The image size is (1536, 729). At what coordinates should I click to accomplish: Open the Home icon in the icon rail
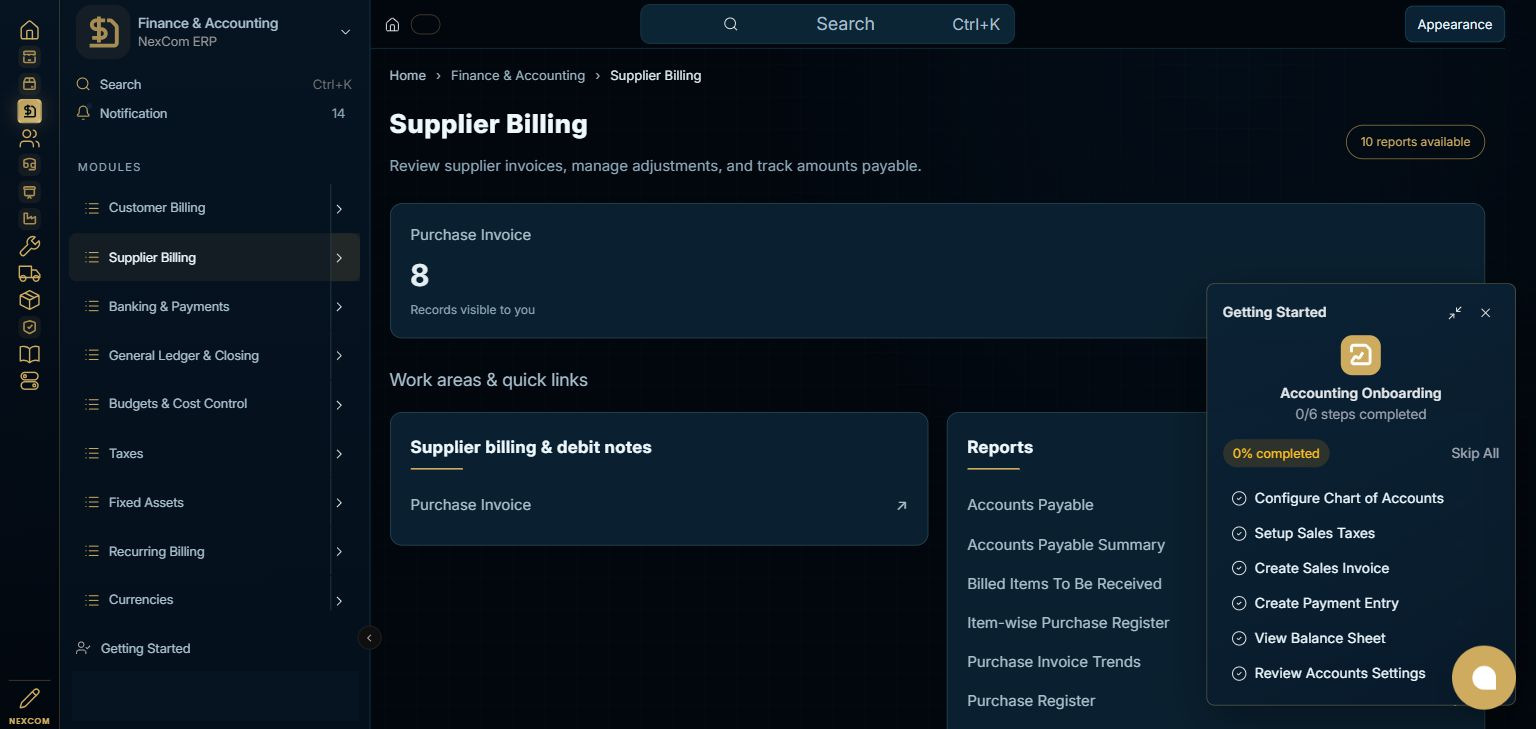[29, 30]
